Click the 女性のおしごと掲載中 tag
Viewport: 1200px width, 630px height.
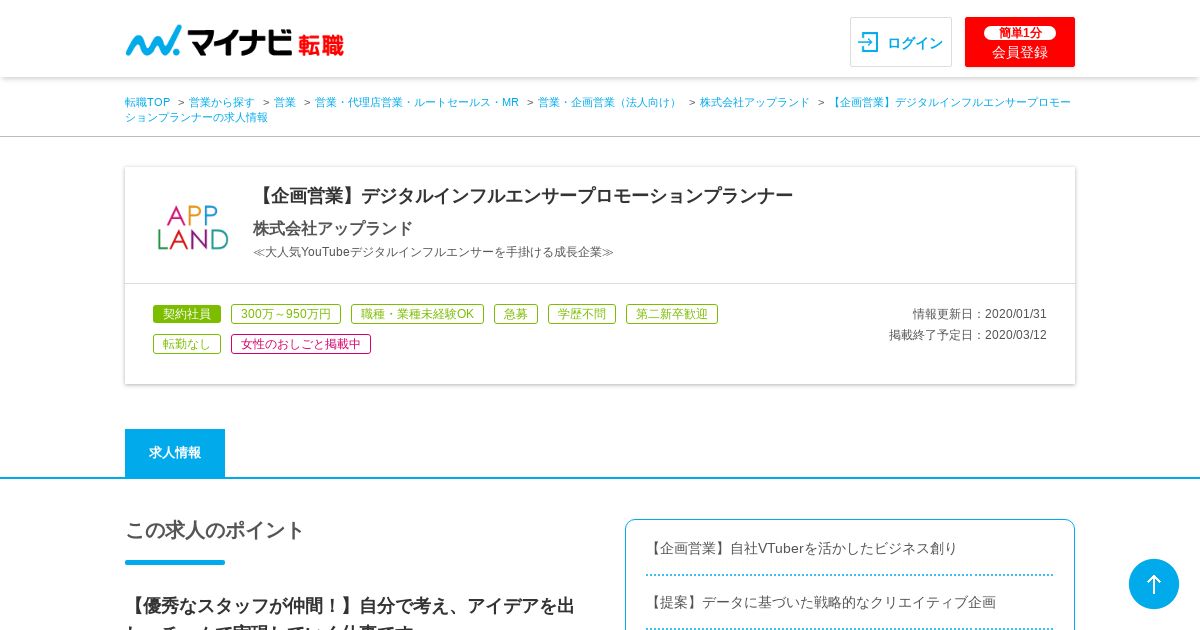click(x=301, y=344)
